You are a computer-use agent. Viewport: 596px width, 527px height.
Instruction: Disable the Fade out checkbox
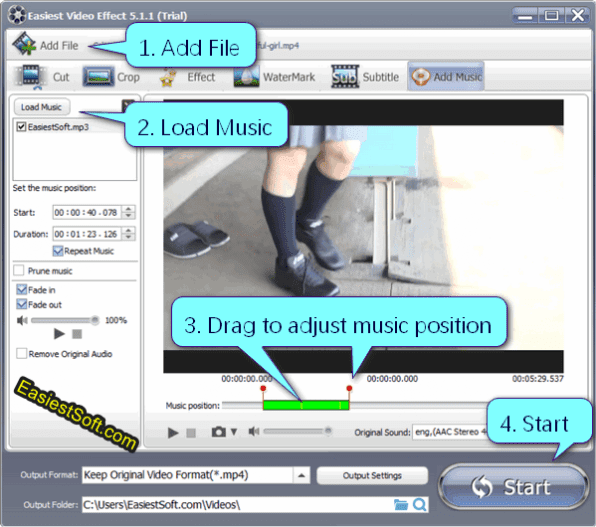(21, 304)
